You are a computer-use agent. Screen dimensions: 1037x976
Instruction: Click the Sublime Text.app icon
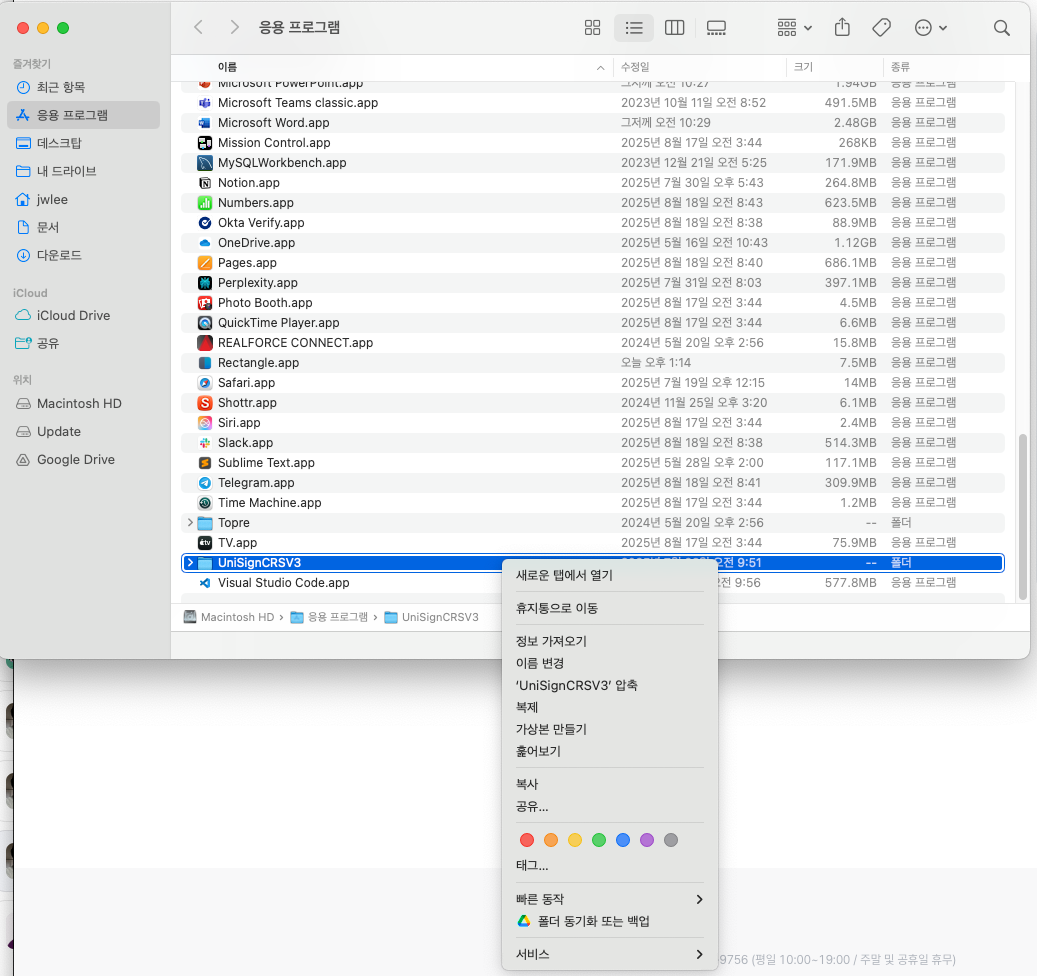(205, 463)
